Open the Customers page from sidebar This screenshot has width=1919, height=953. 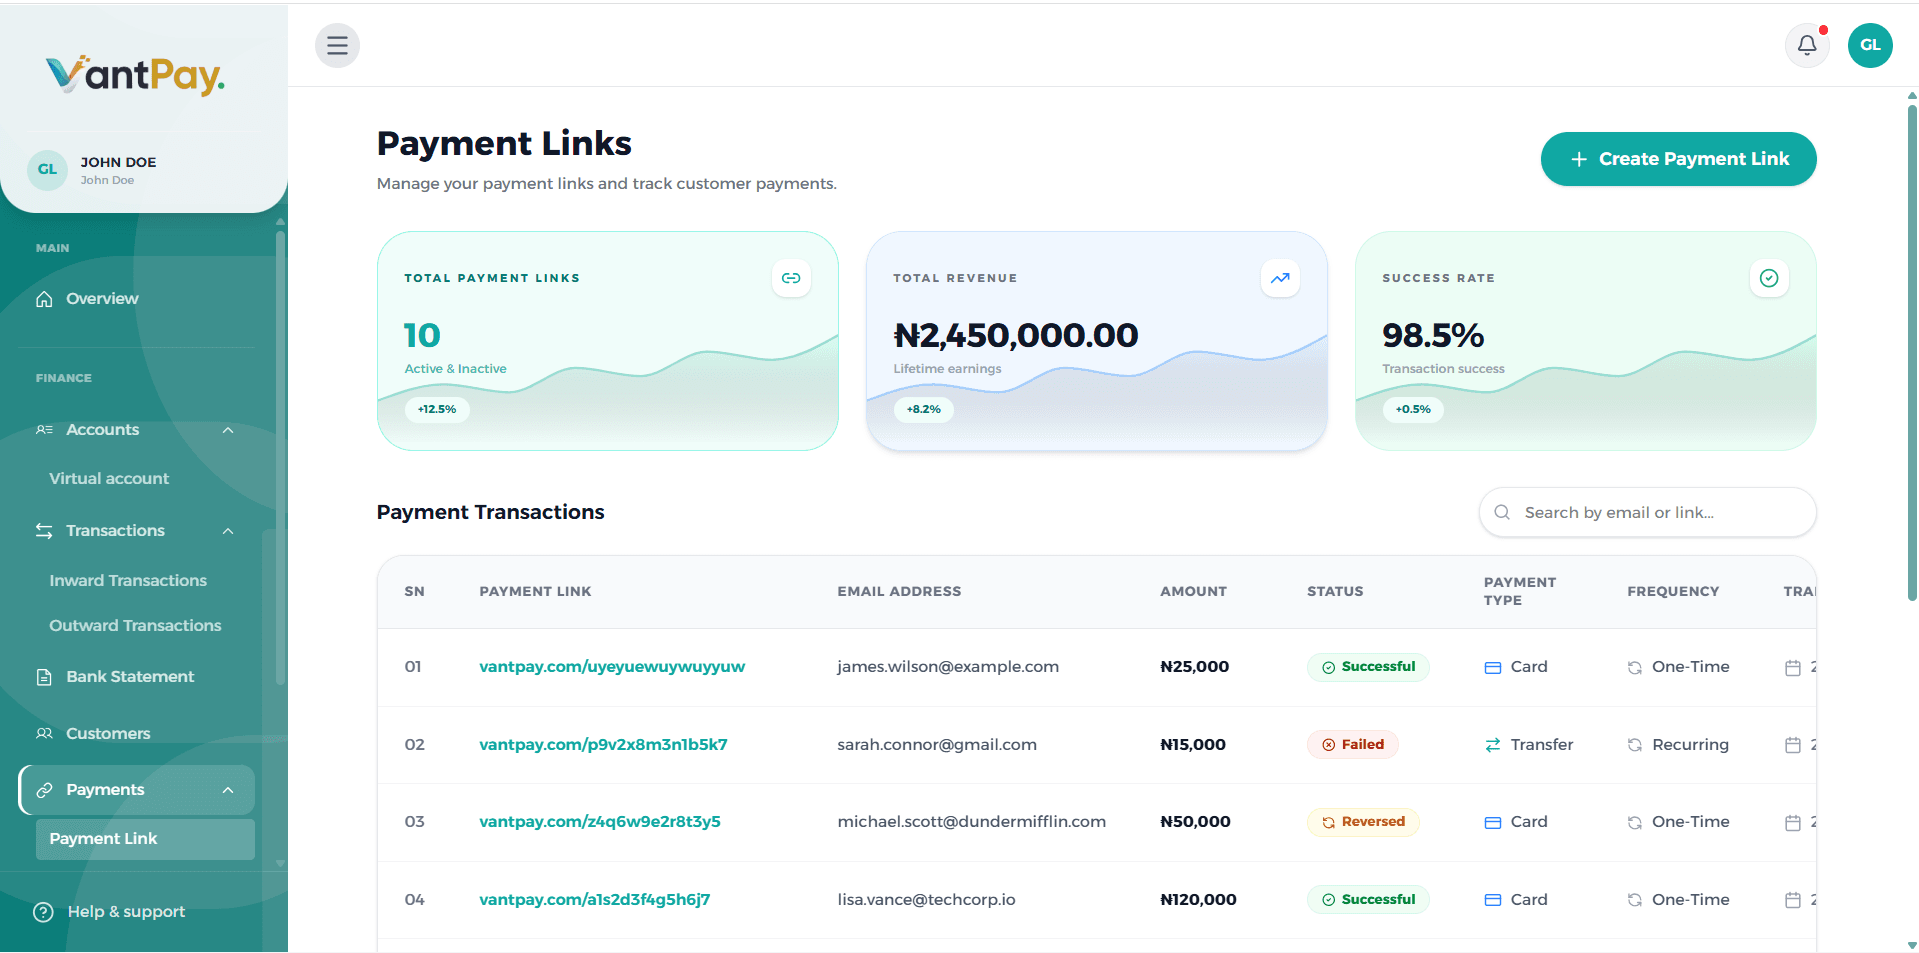click(107, 733)
